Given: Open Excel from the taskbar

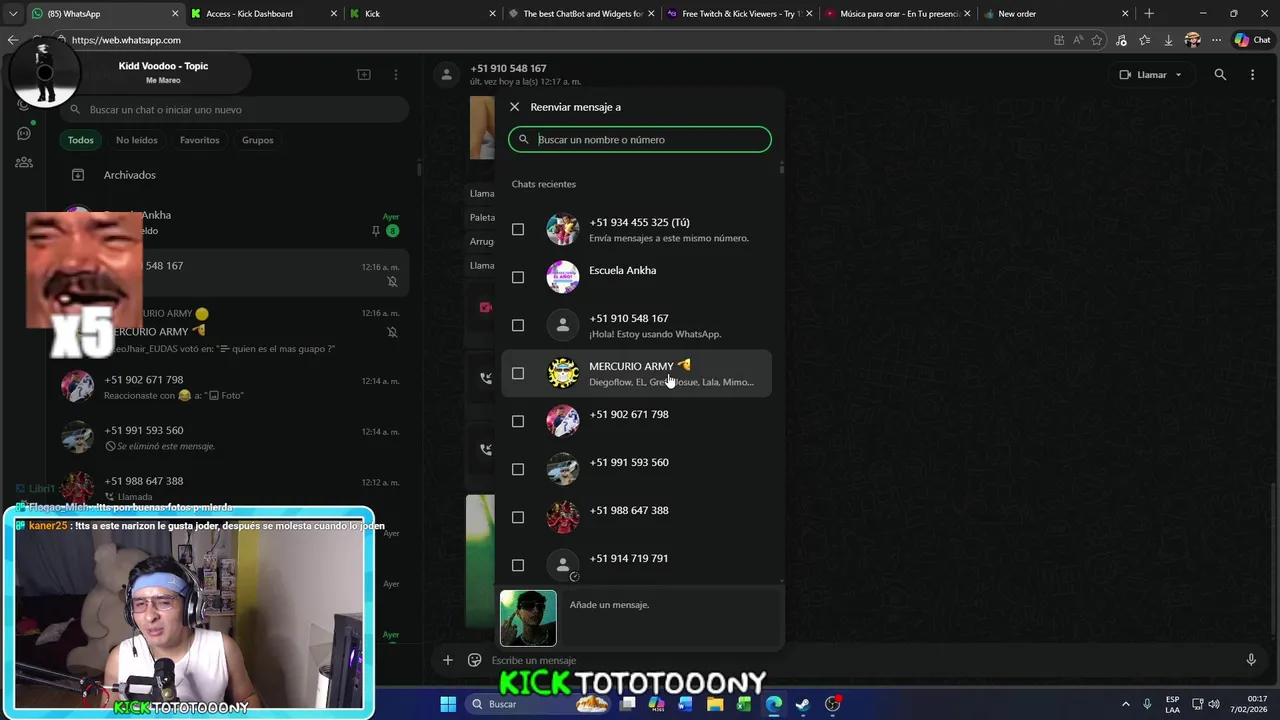Looking at the screenshot, I should [744, 704].
